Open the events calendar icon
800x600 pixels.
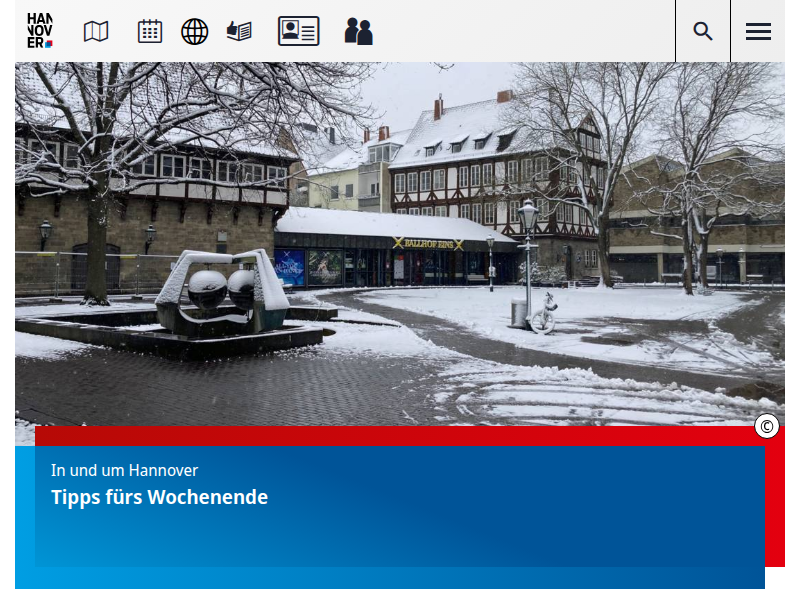[x=150, y=31]
